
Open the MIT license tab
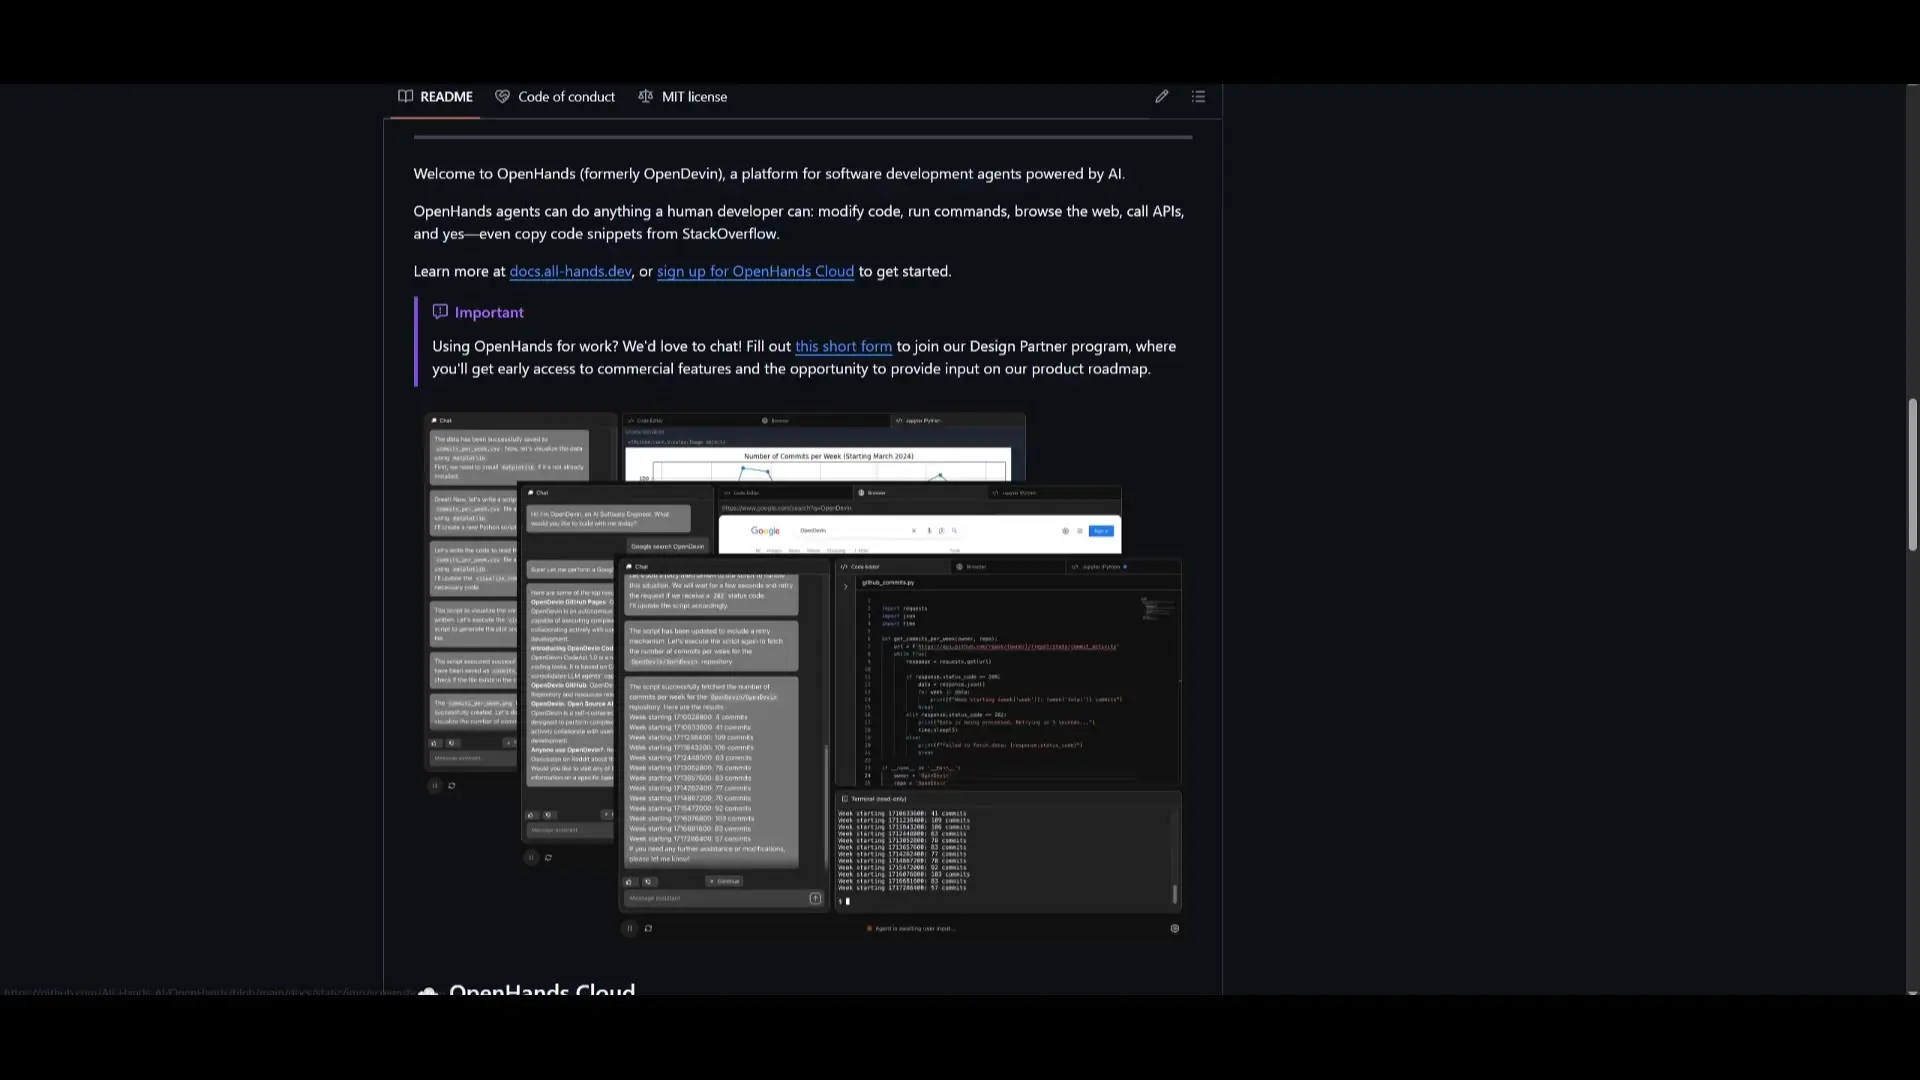[x=683, y=97]
